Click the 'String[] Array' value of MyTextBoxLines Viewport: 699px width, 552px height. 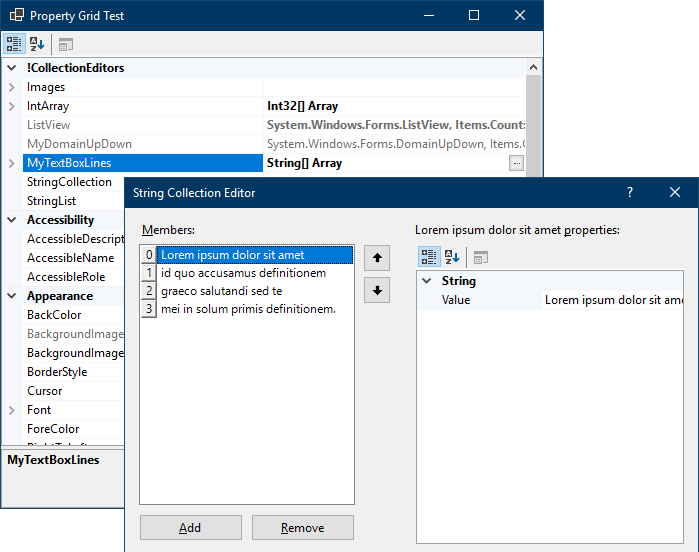(304, 163)
